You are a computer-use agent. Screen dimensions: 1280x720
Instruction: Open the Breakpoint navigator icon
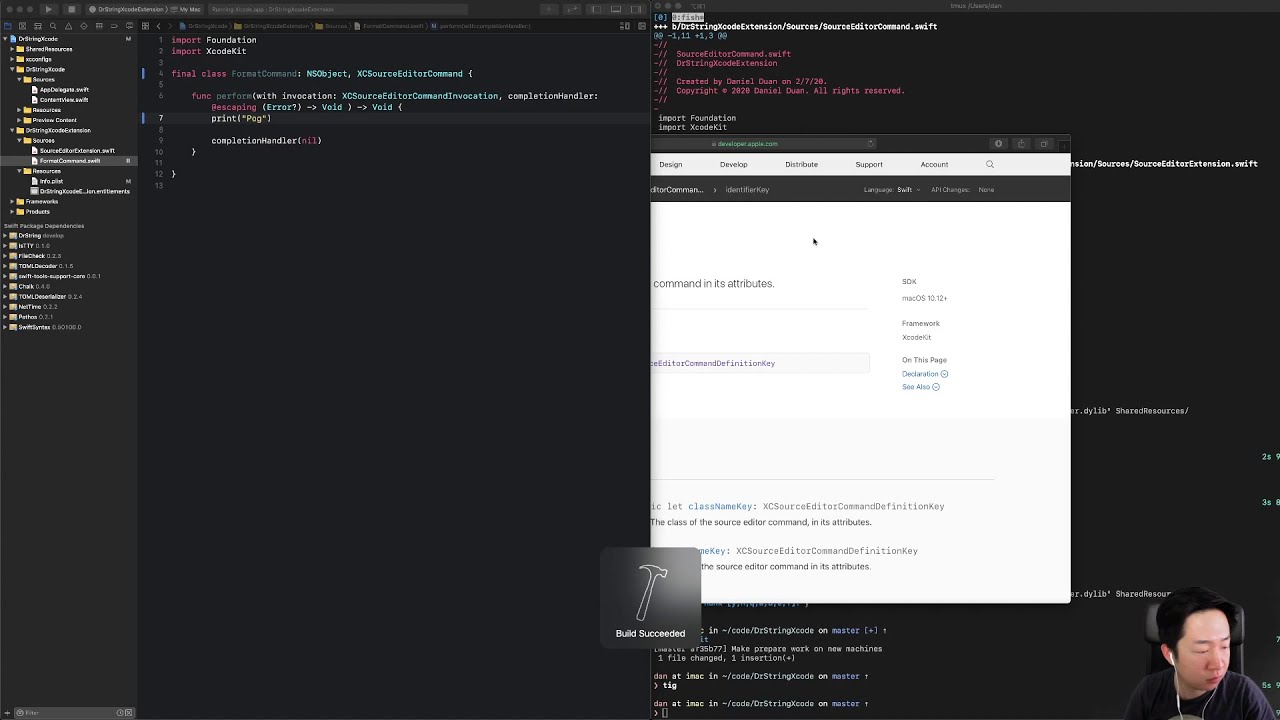point(113,26)
